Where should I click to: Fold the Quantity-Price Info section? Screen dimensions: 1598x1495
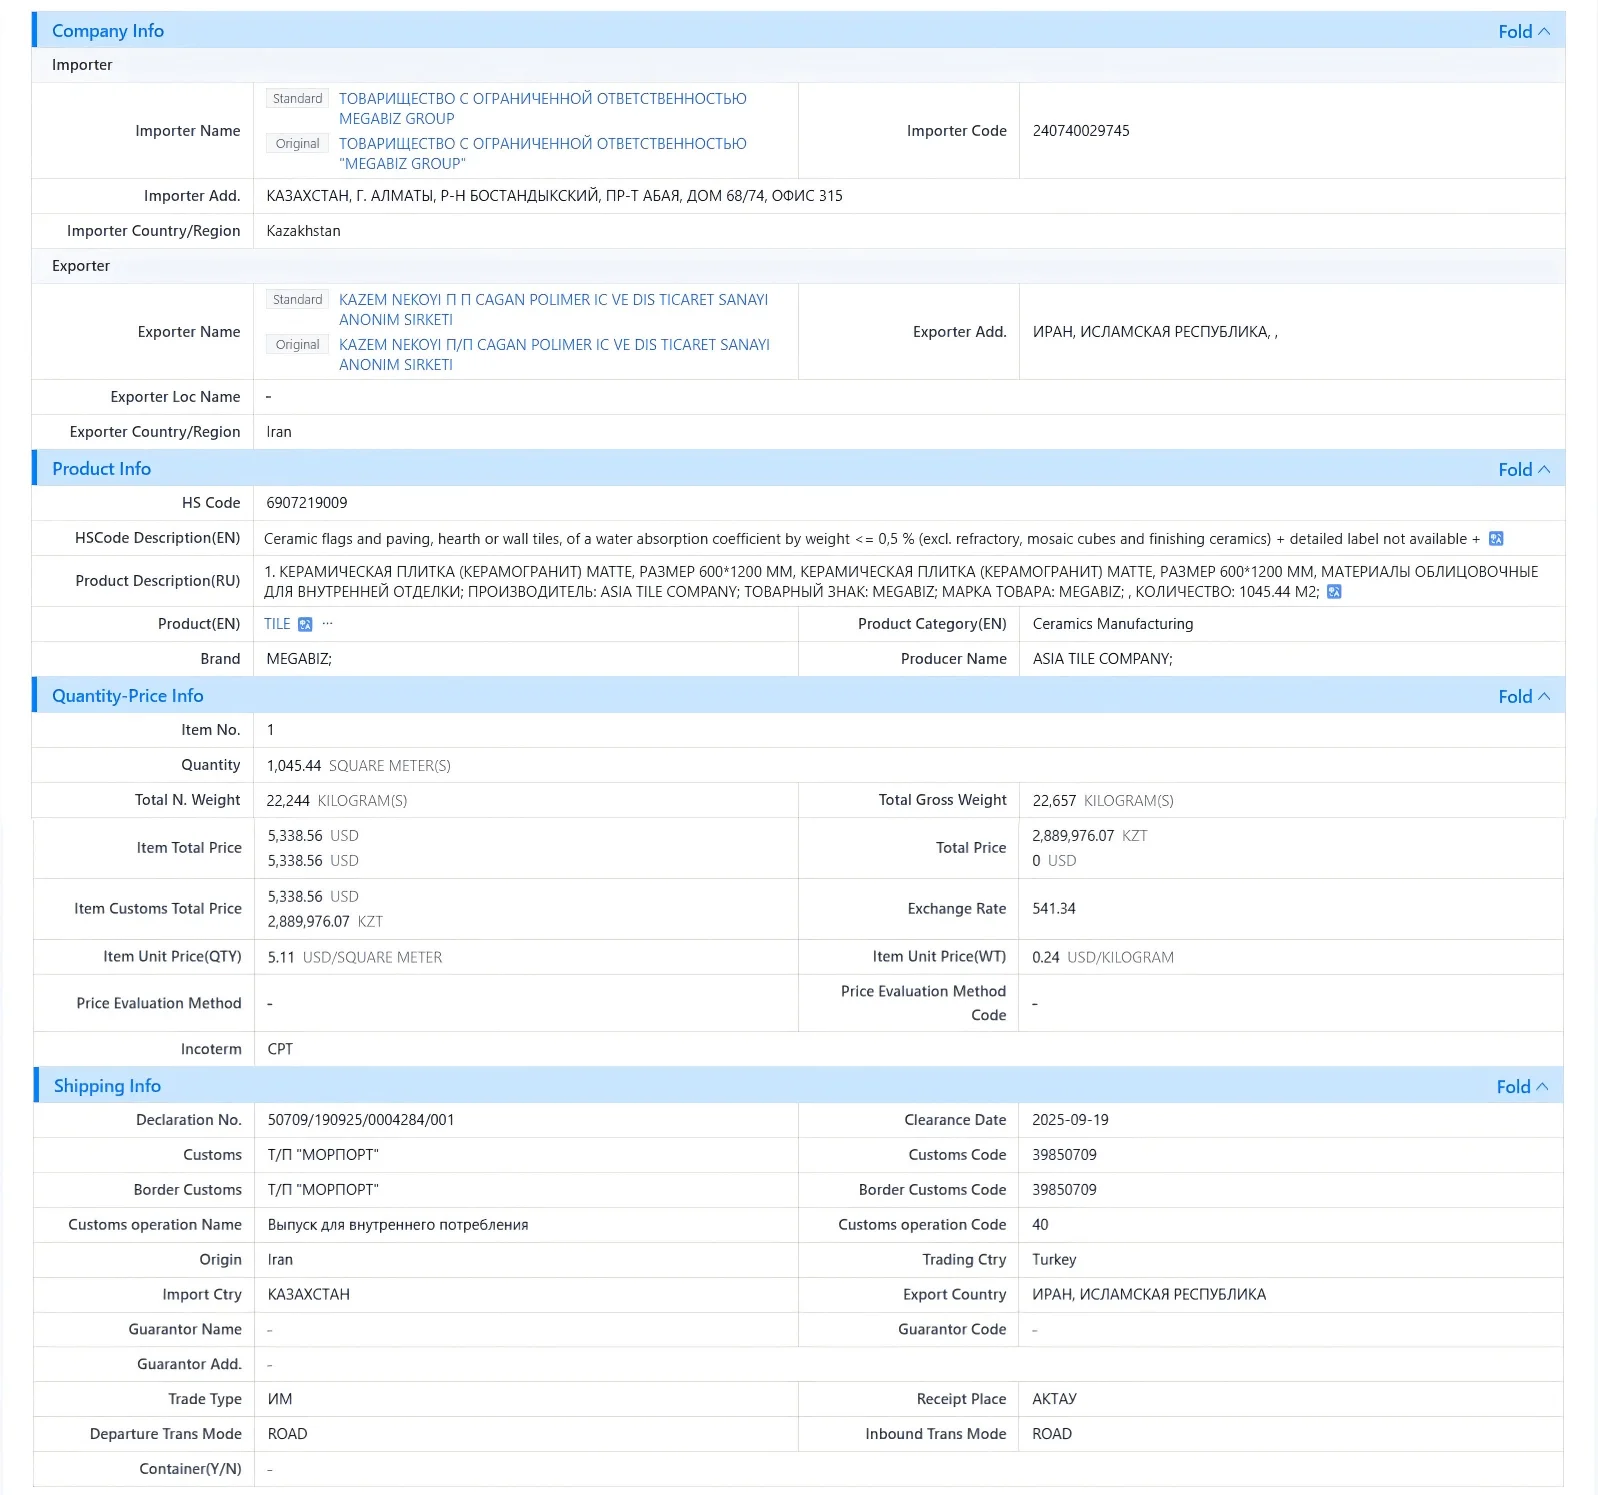pos(1524,696)
